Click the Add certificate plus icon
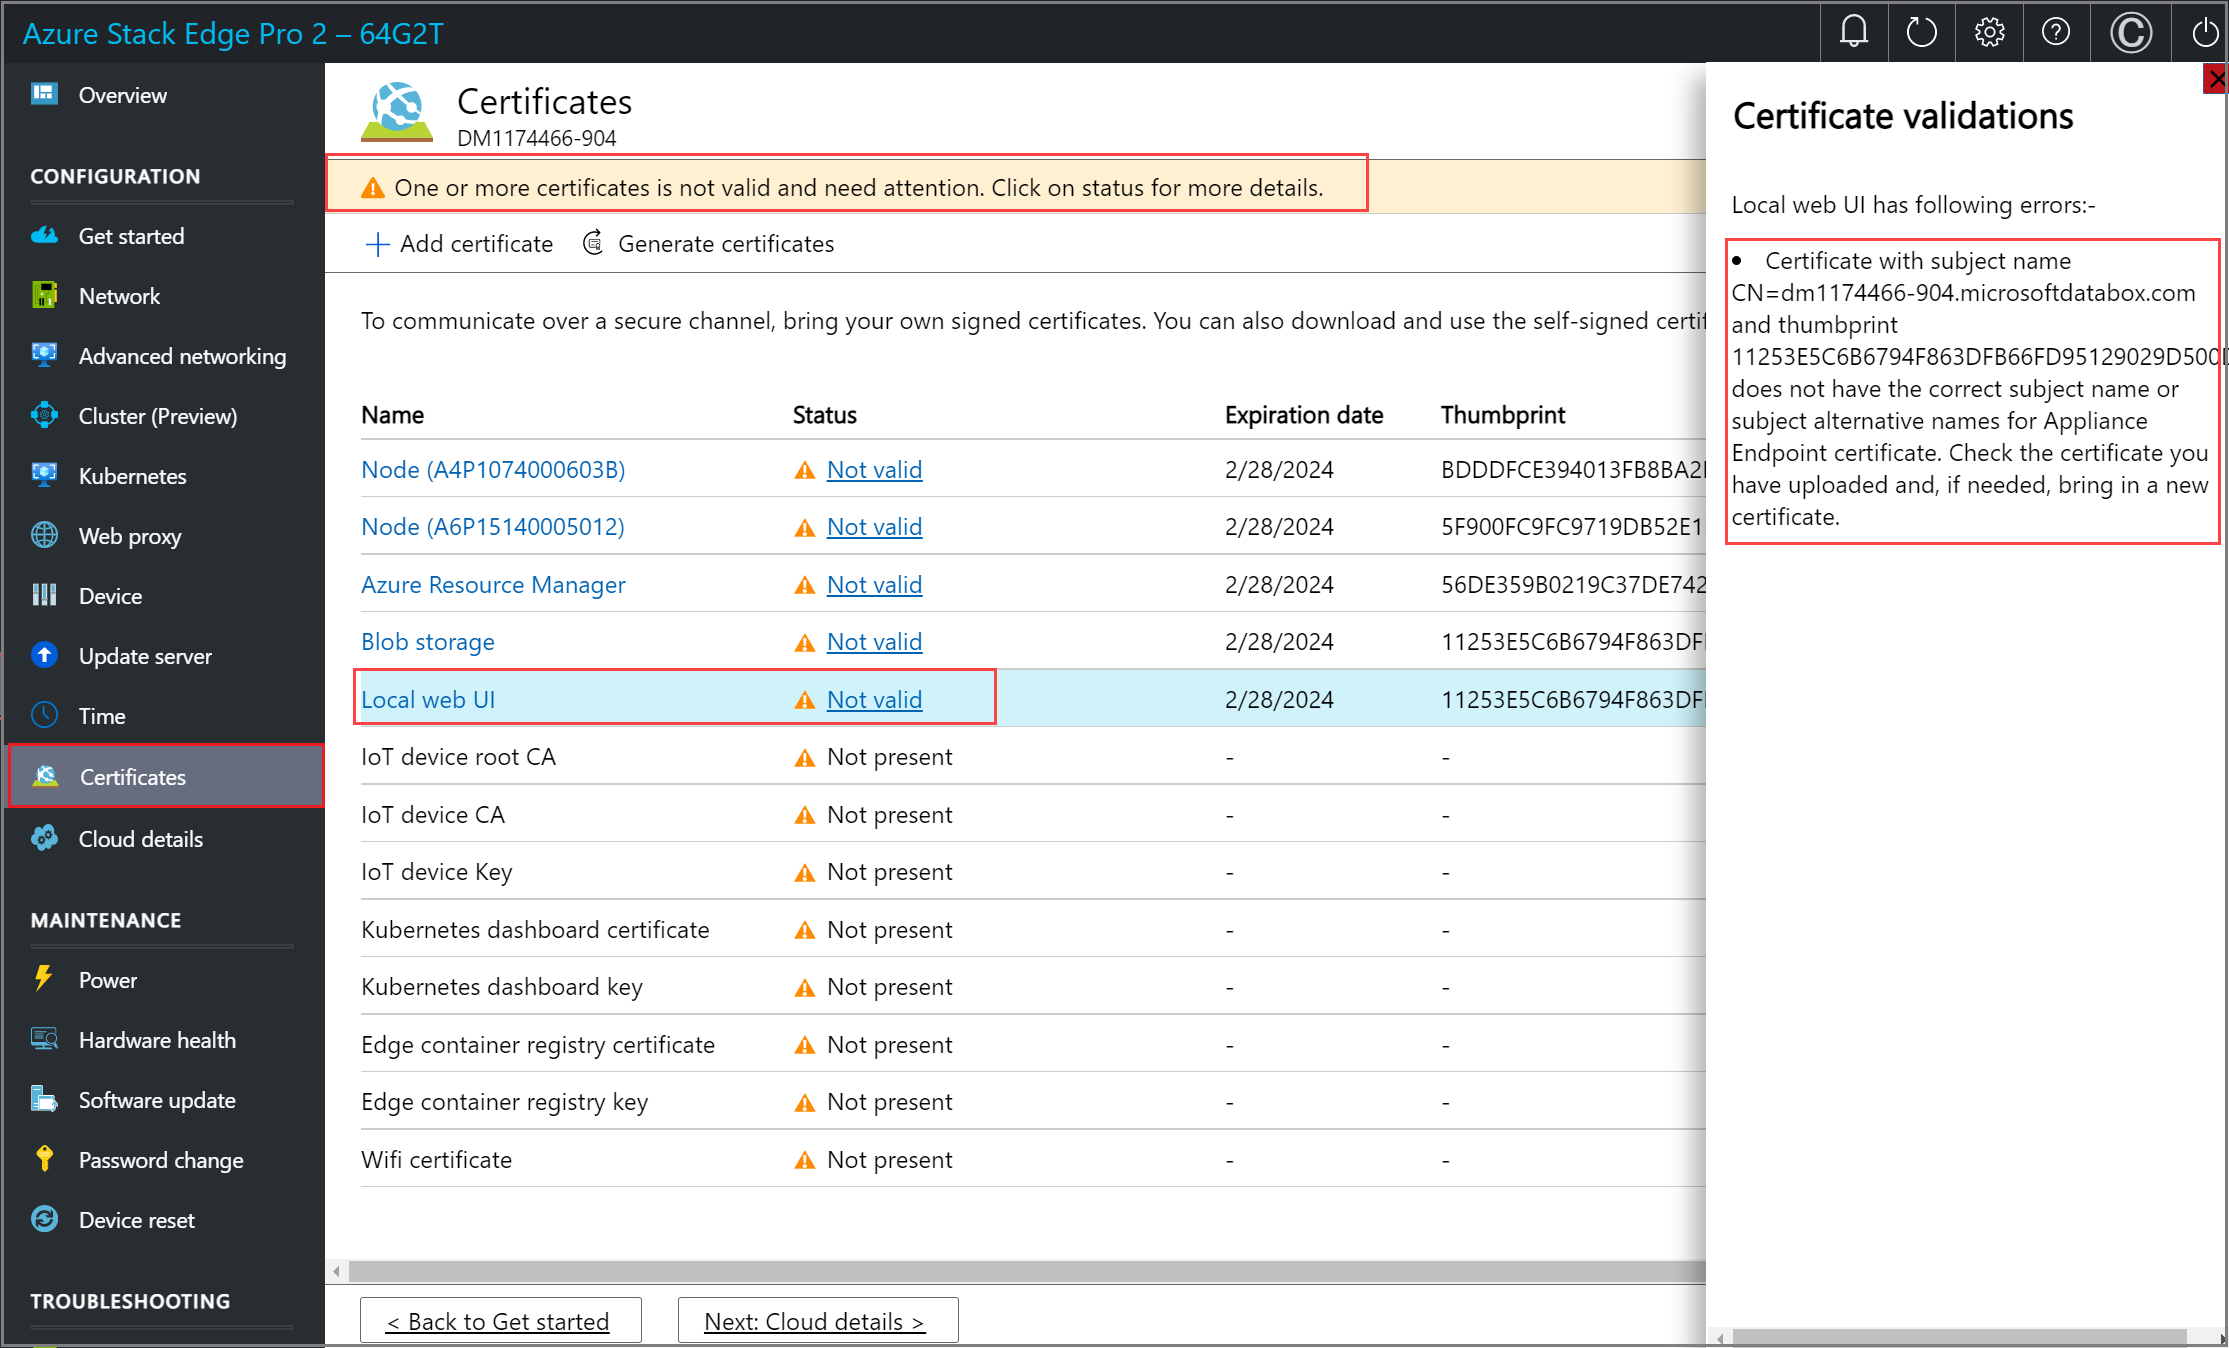The image size is (2229, 1348). coord(377,243)
